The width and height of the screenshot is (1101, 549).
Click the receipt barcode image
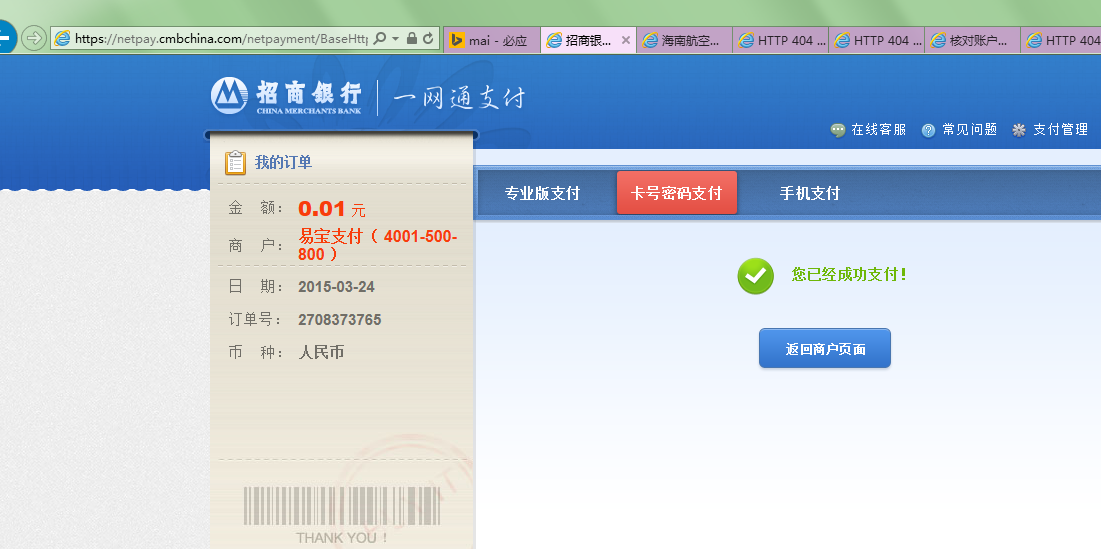342,506
